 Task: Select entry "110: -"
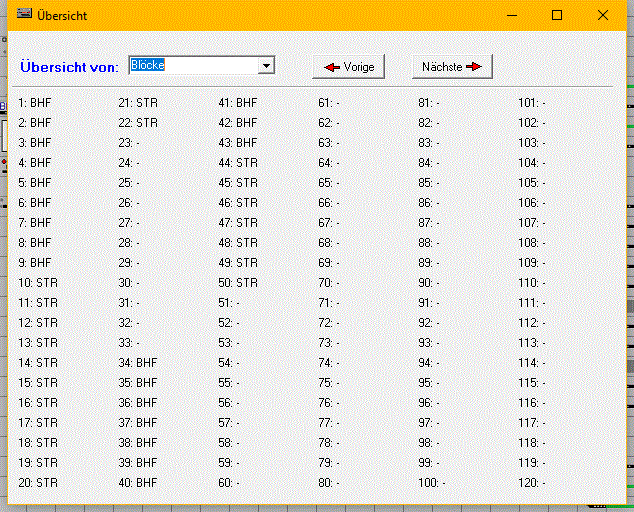(x=532, y=283)
